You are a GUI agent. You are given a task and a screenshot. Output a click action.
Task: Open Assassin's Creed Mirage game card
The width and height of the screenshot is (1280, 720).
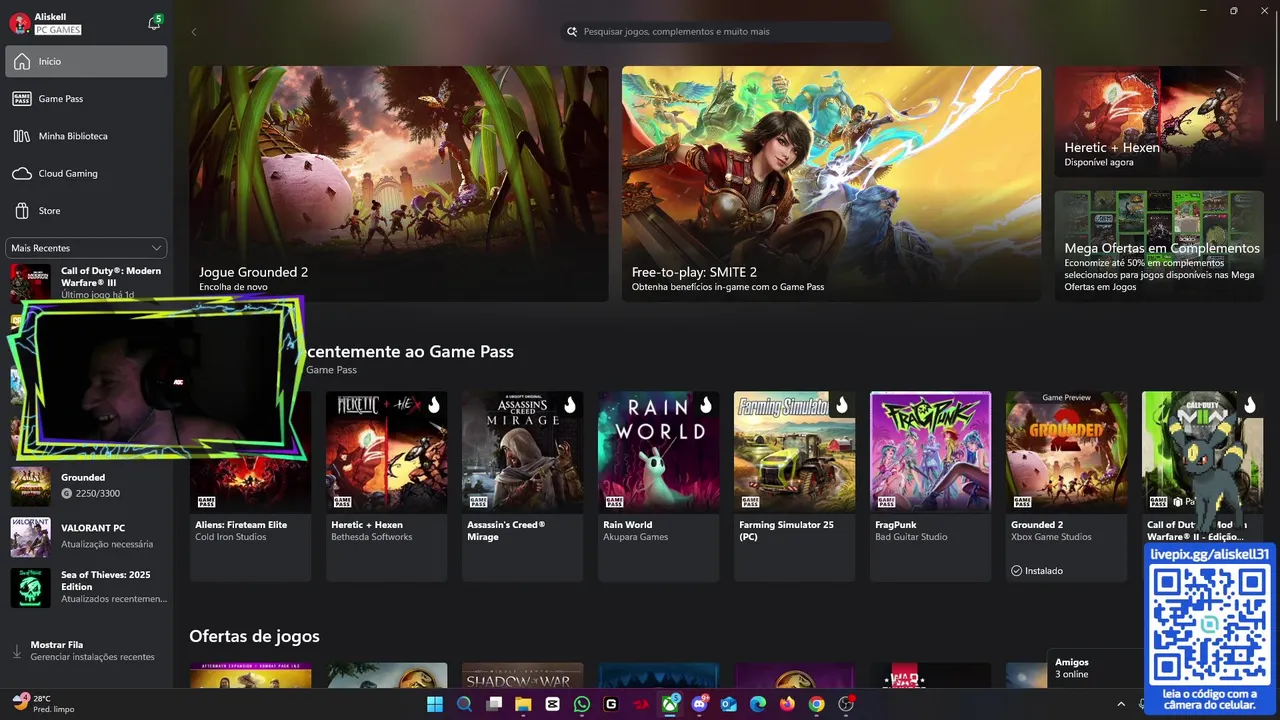(522, 486)
